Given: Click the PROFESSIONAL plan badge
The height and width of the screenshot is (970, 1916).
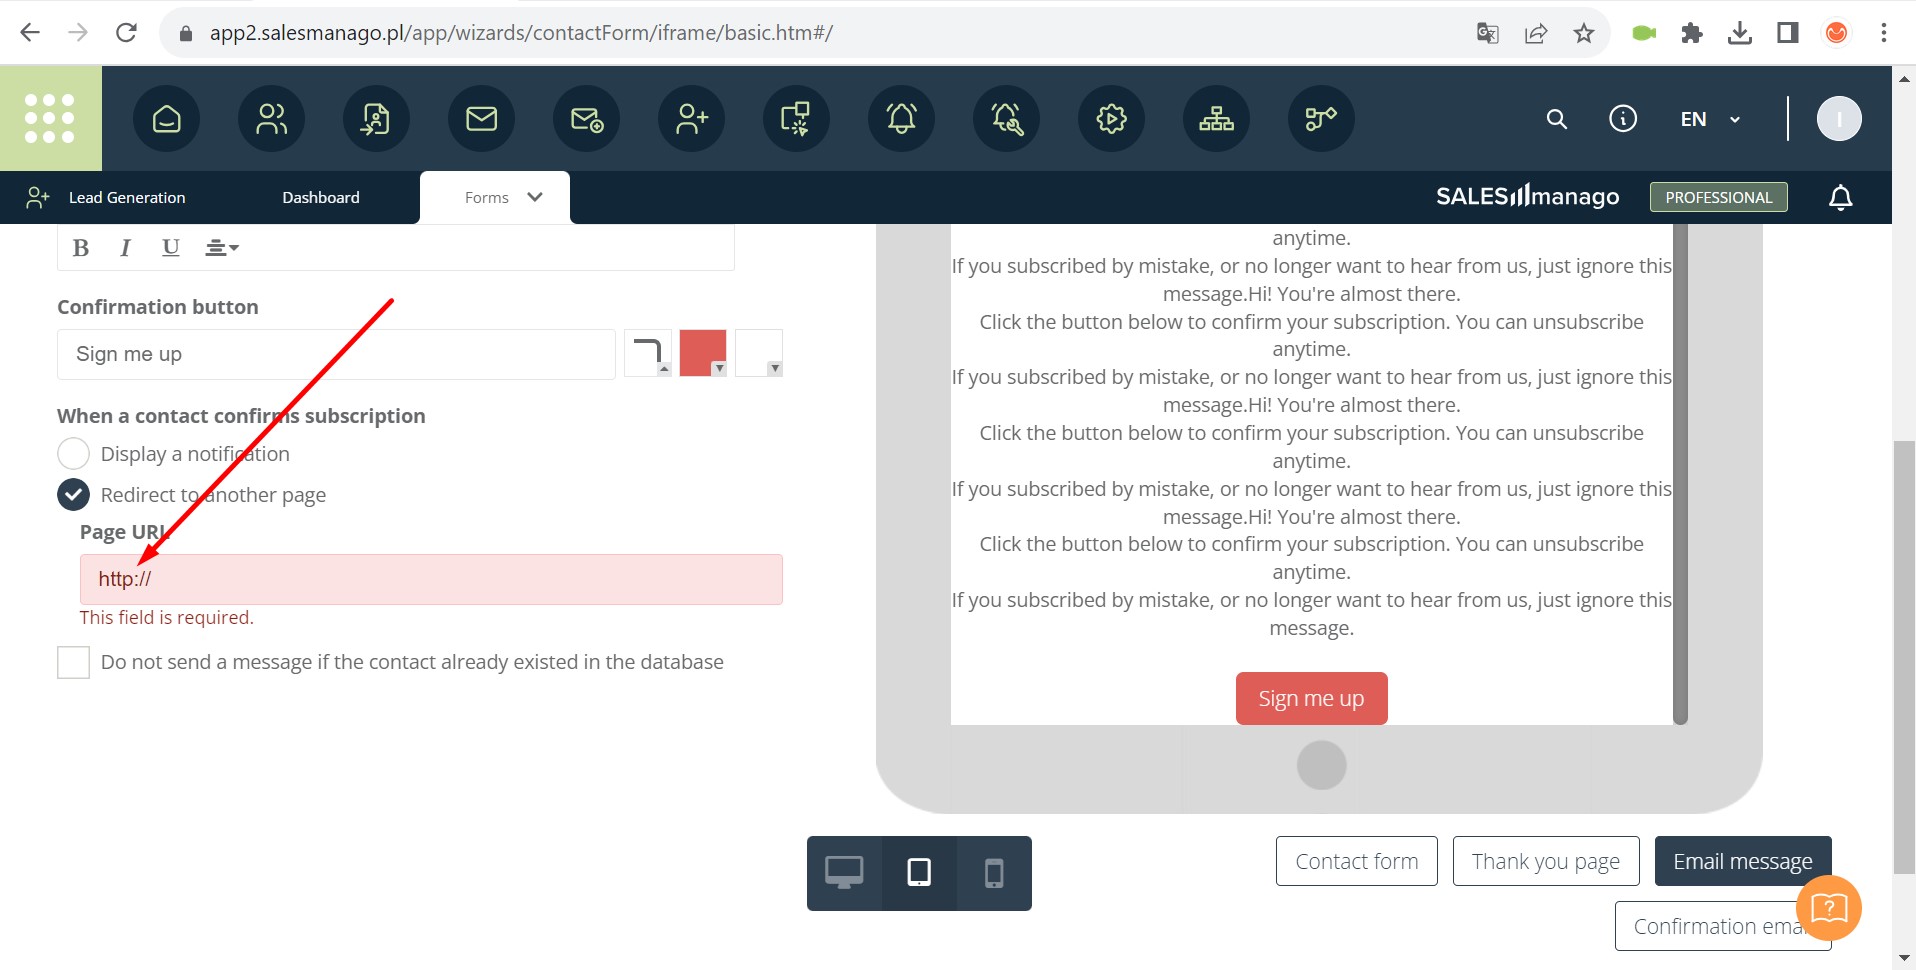Looking at the screenshot, I should pos(1718,197).
